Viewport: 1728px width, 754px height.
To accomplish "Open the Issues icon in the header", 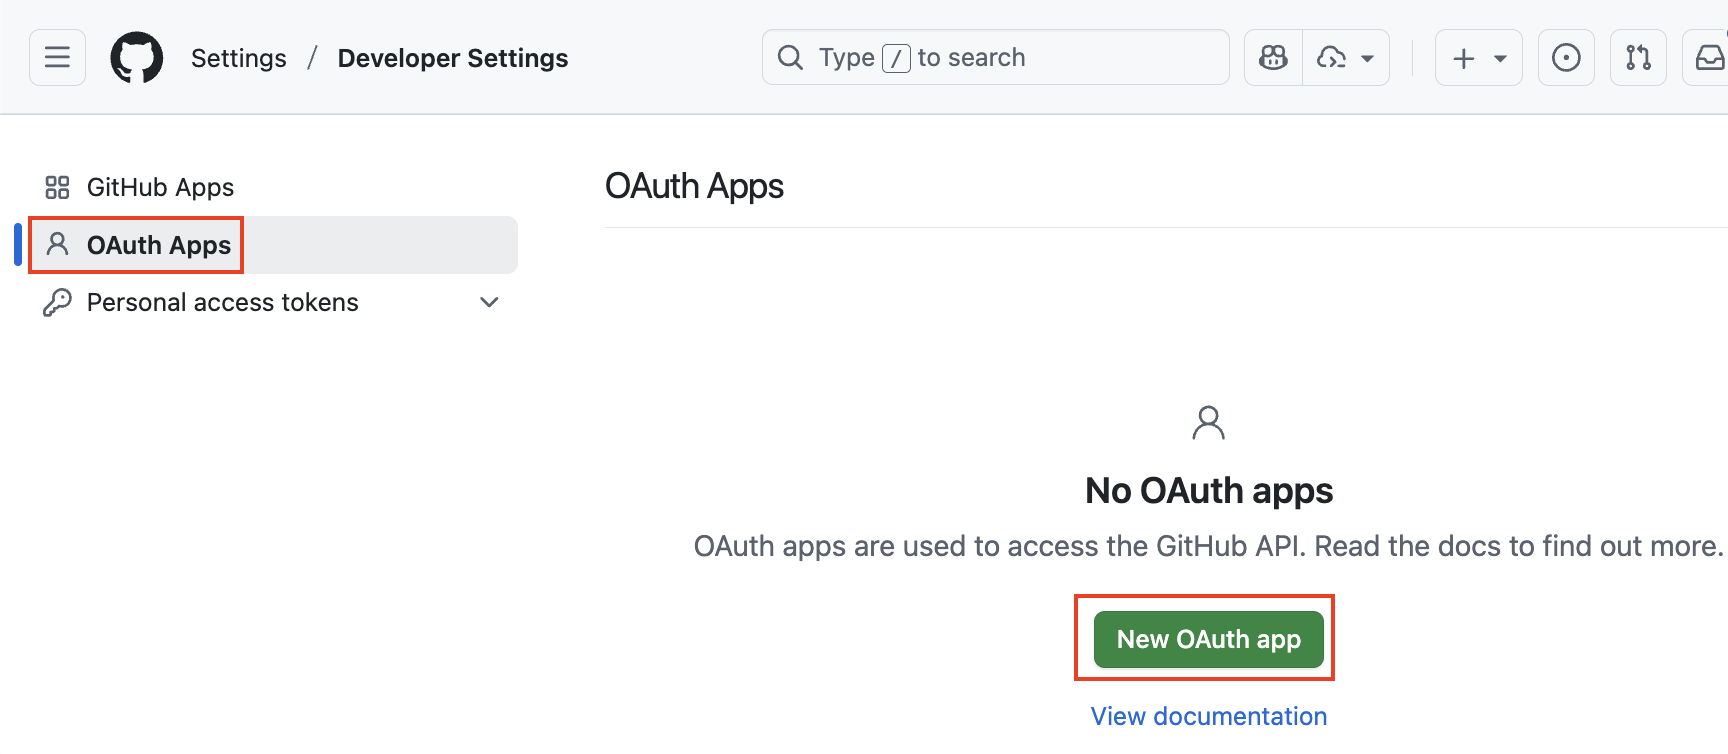I will click(x=1566, y=57).
